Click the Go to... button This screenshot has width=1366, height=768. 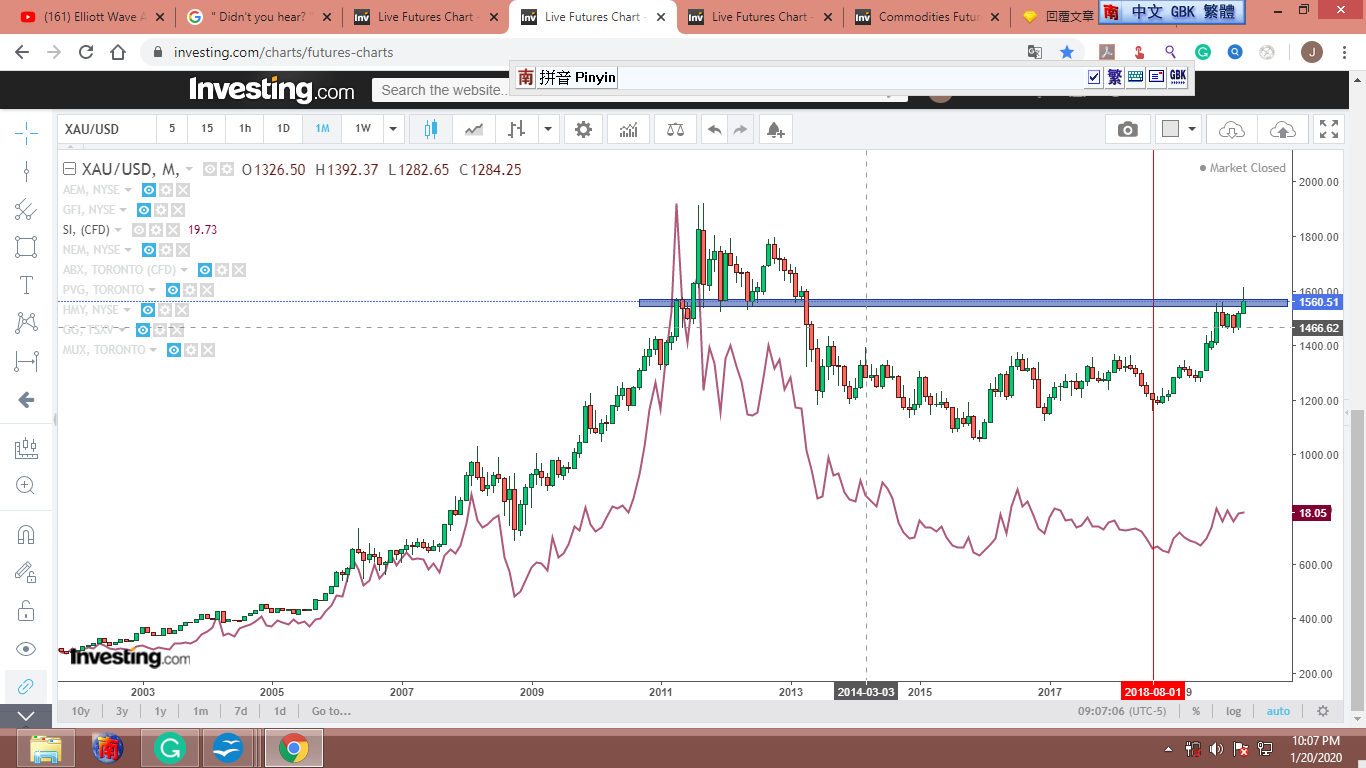click(331, 711)
